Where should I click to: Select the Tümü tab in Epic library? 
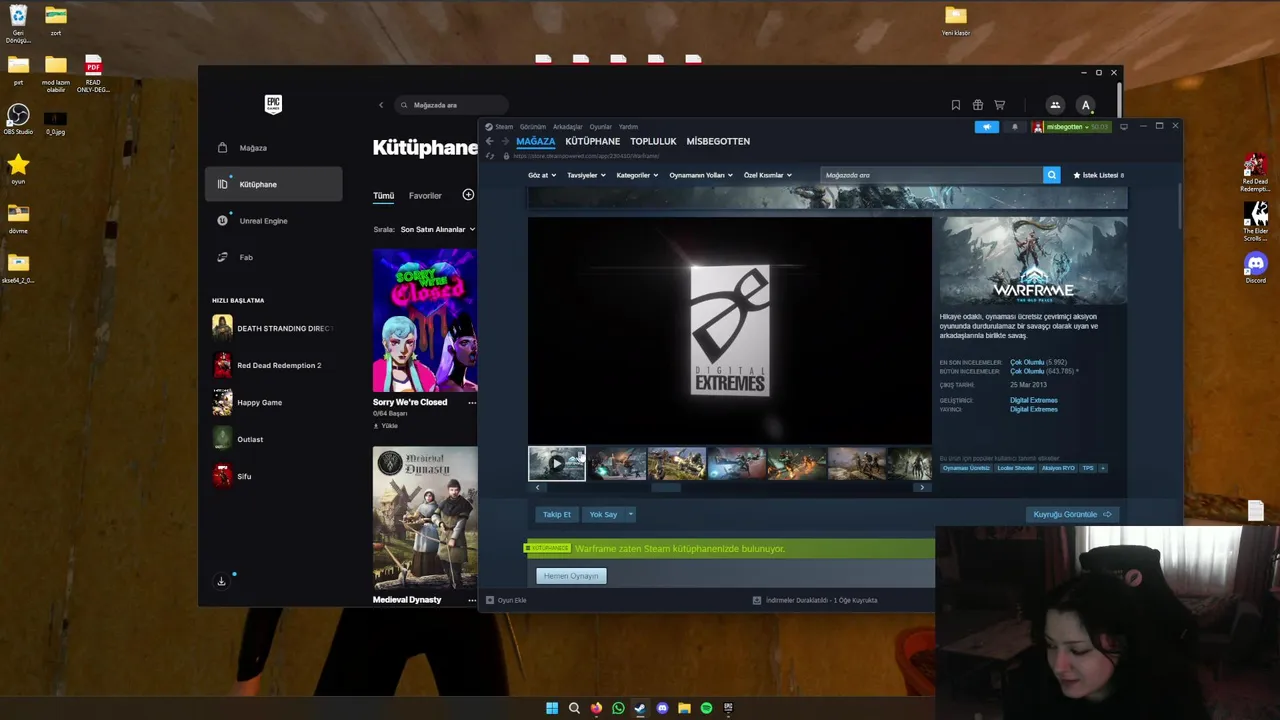coord(384,196)
